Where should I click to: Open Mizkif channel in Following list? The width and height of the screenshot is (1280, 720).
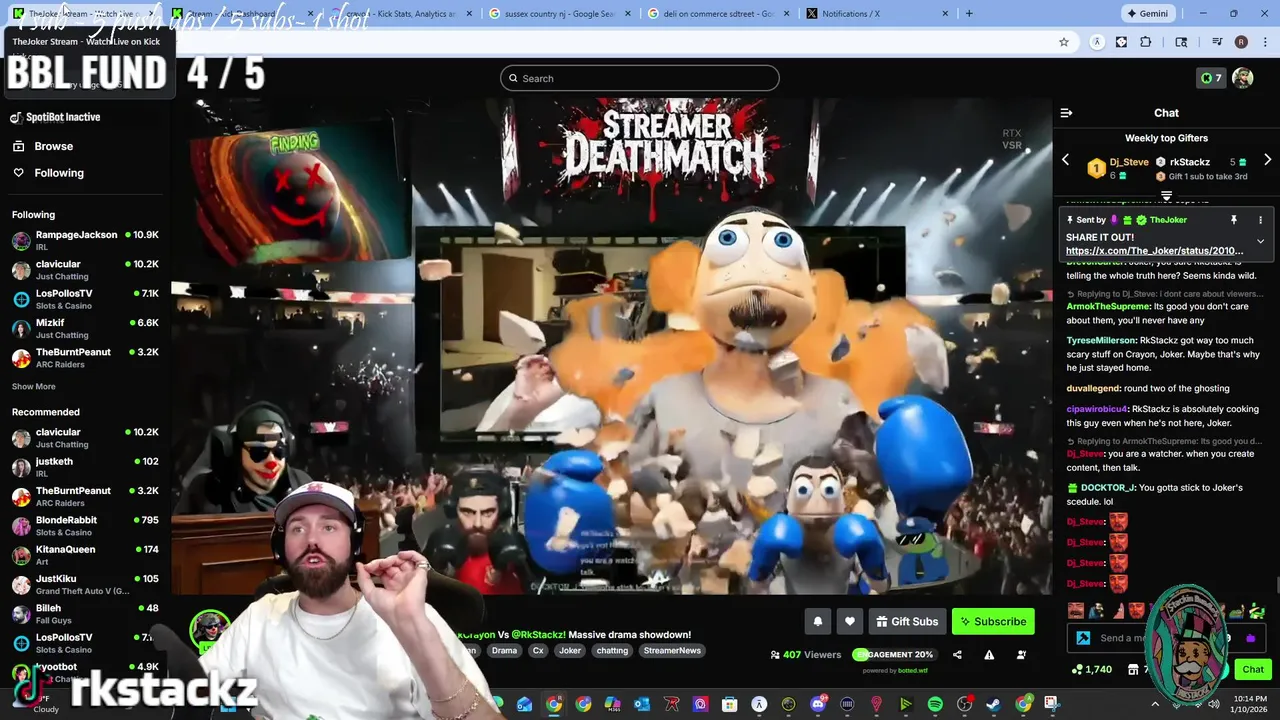85,328
